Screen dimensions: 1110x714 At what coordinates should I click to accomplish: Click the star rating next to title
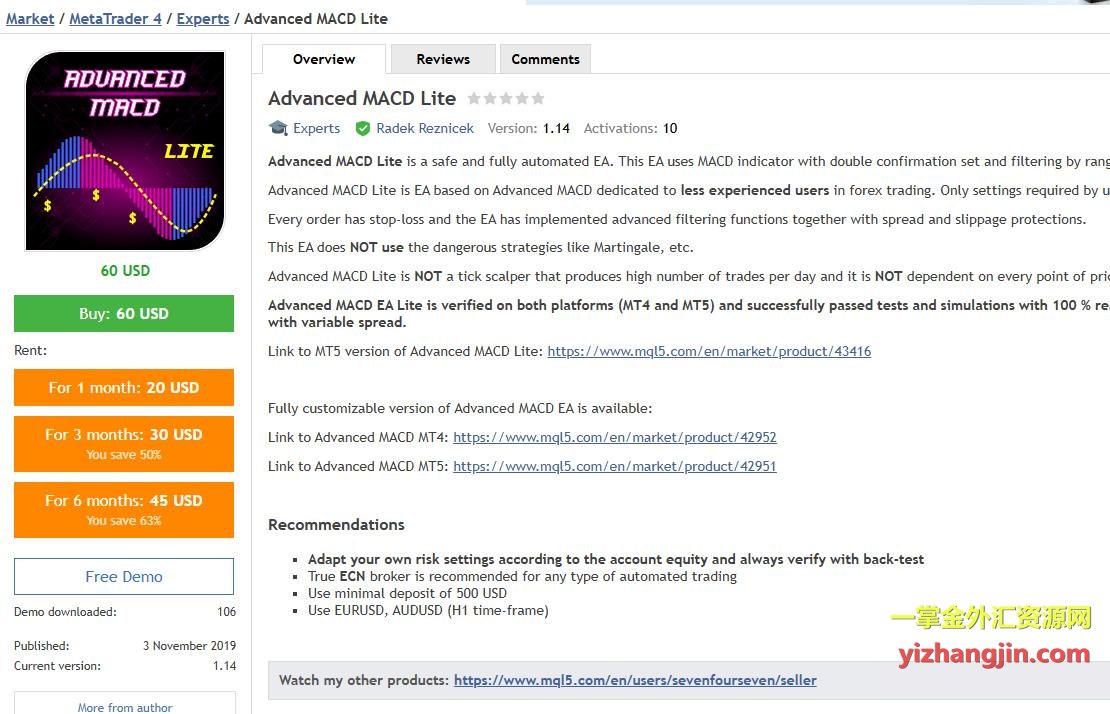[506, 98]
